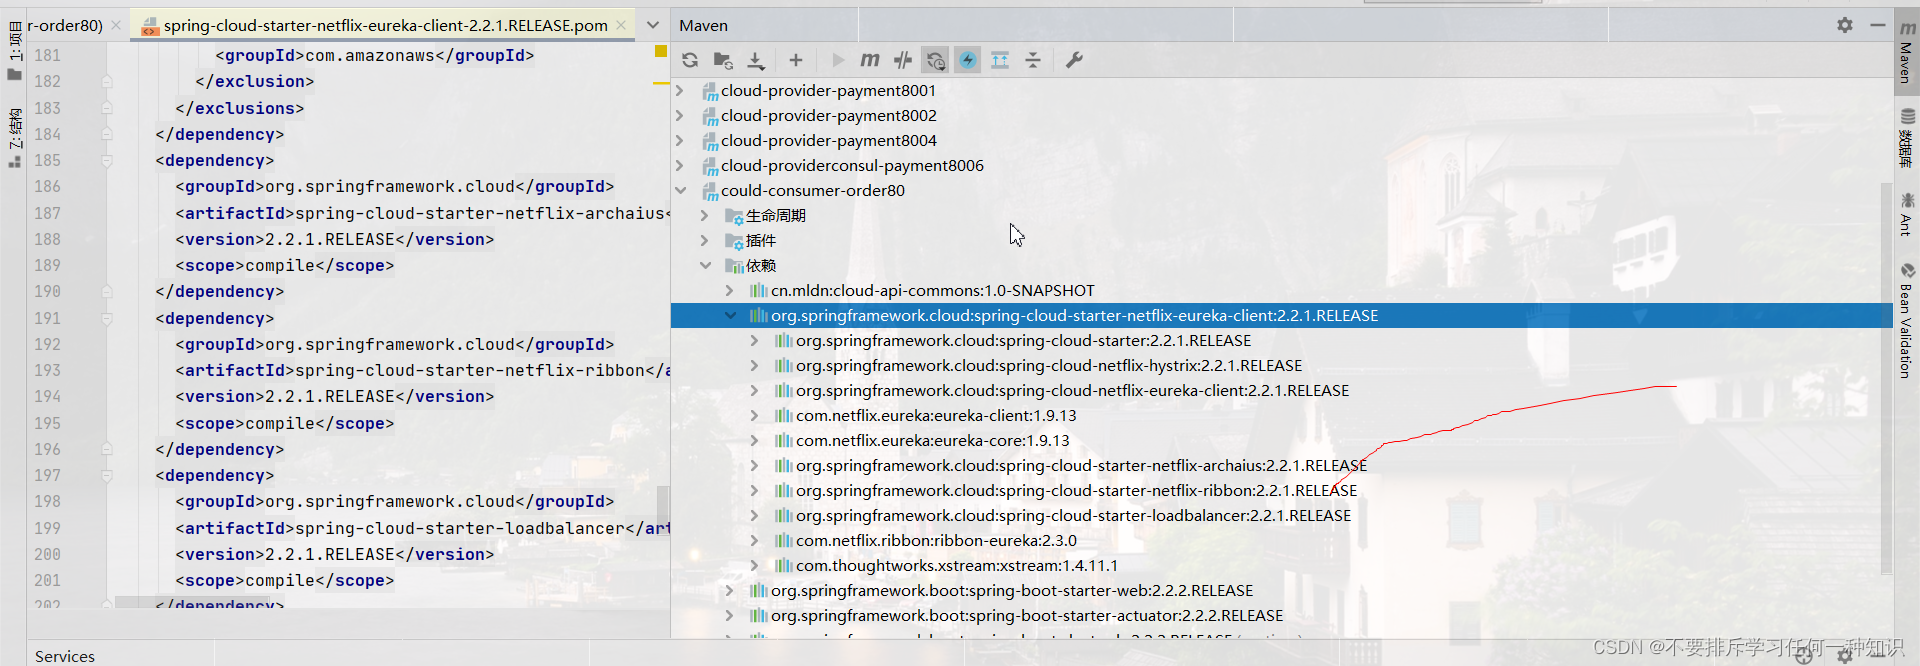1920x666 pixels.
Task: Expand cloud-provider-payment8001 module
Action: [681, 91]
